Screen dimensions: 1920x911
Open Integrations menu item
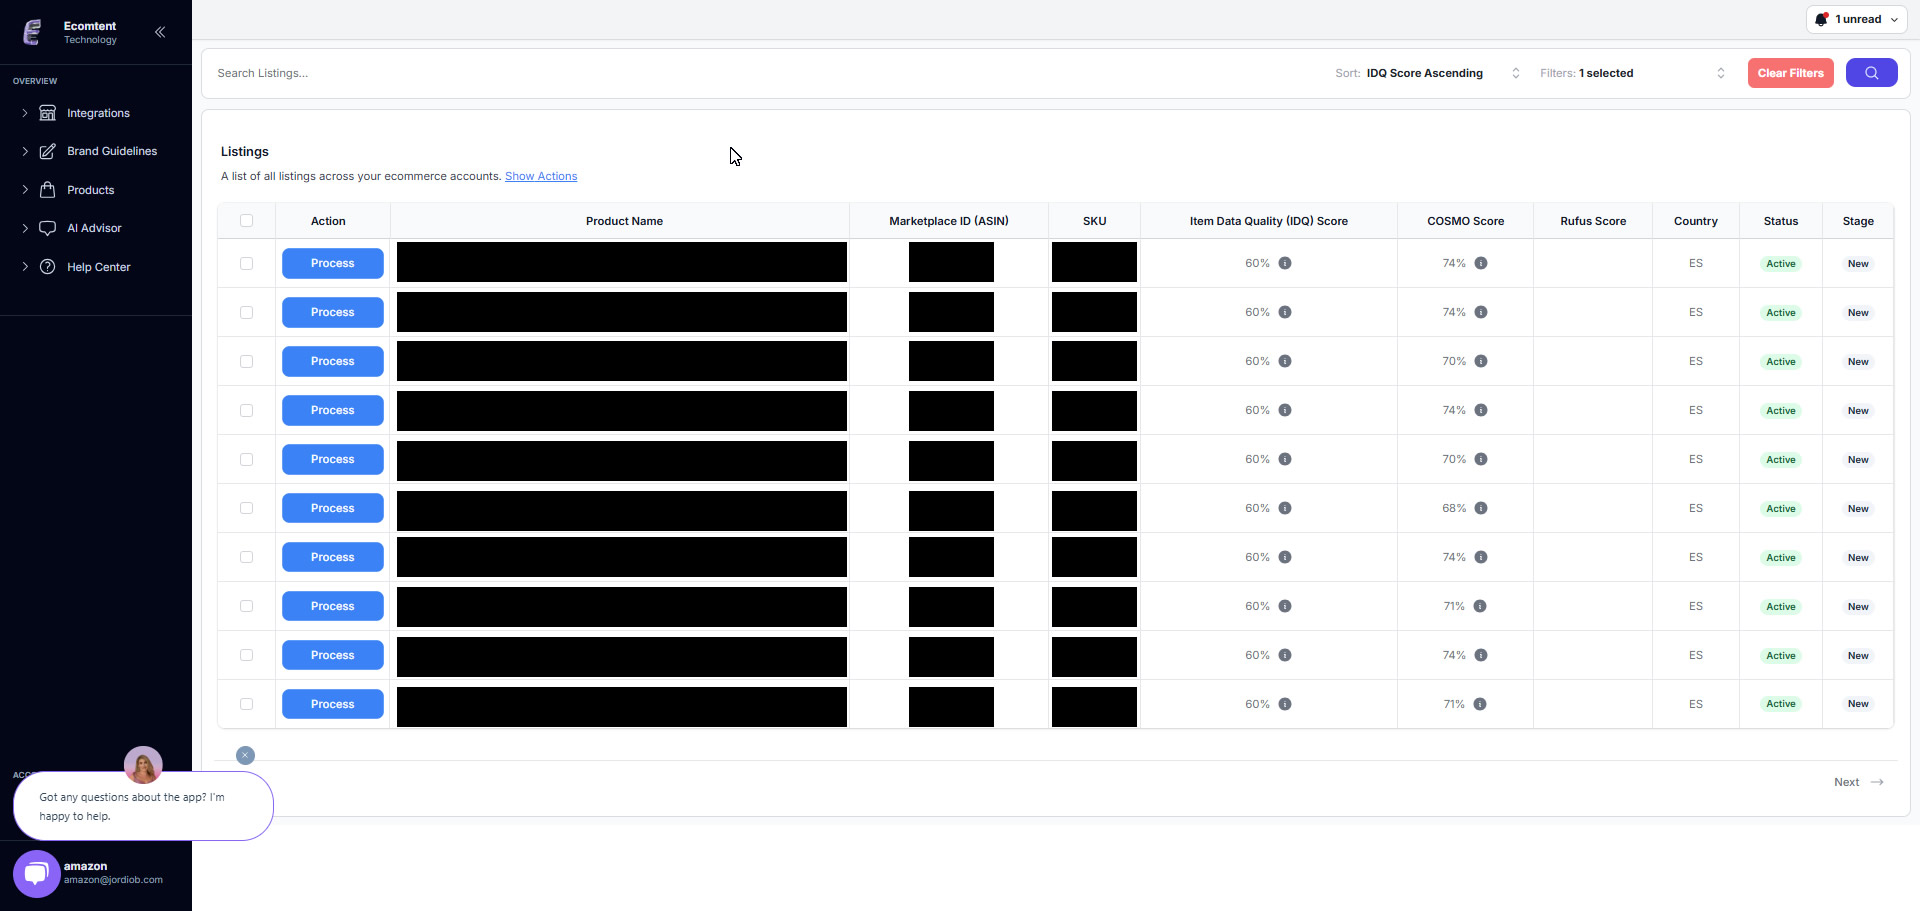pos(96,113)
